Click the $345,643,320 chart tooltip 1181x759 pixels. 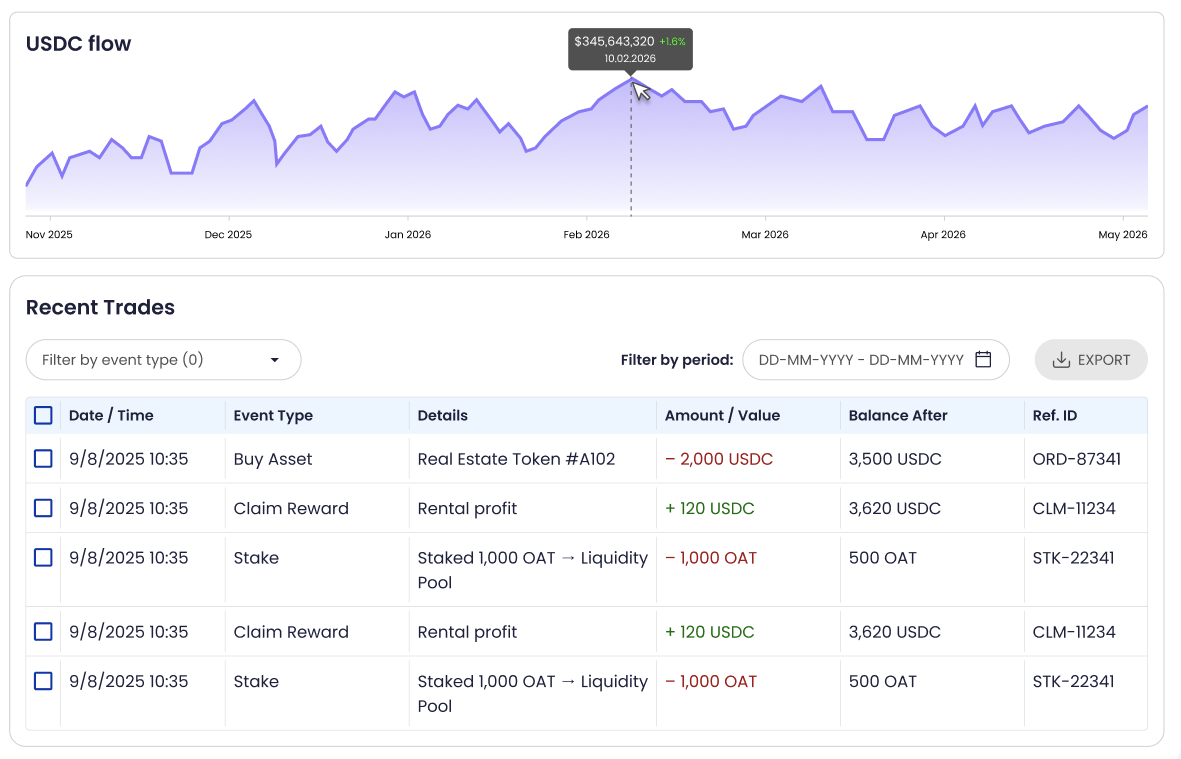pyautogui.click(x=630, y=49)
